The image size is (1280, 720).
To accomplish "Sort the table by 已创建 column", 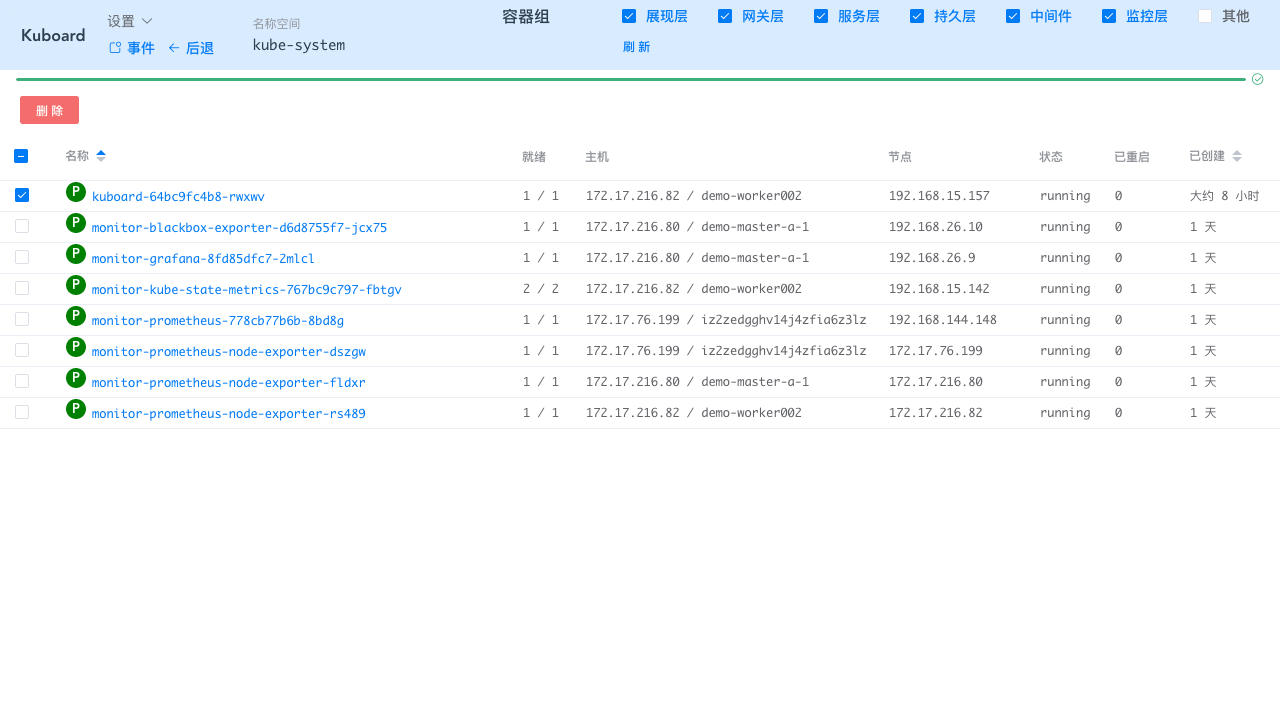I will [1237, 156].
